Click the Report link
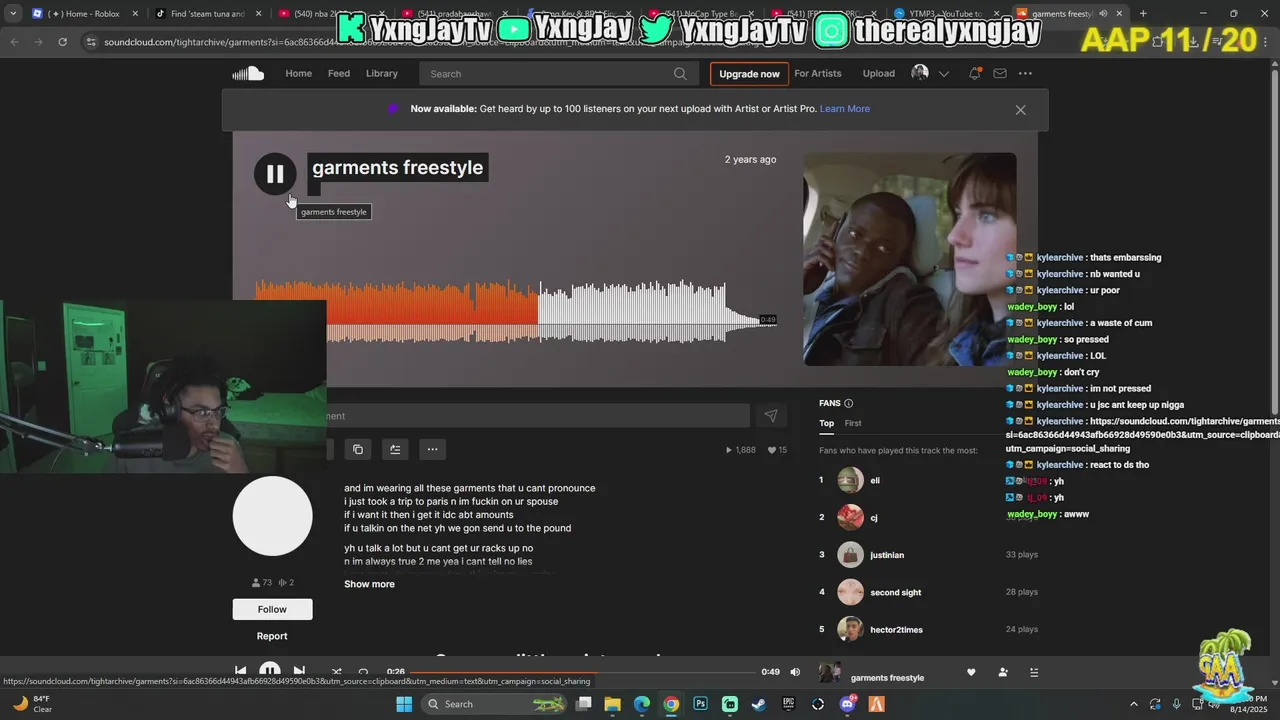 [272, 636]
